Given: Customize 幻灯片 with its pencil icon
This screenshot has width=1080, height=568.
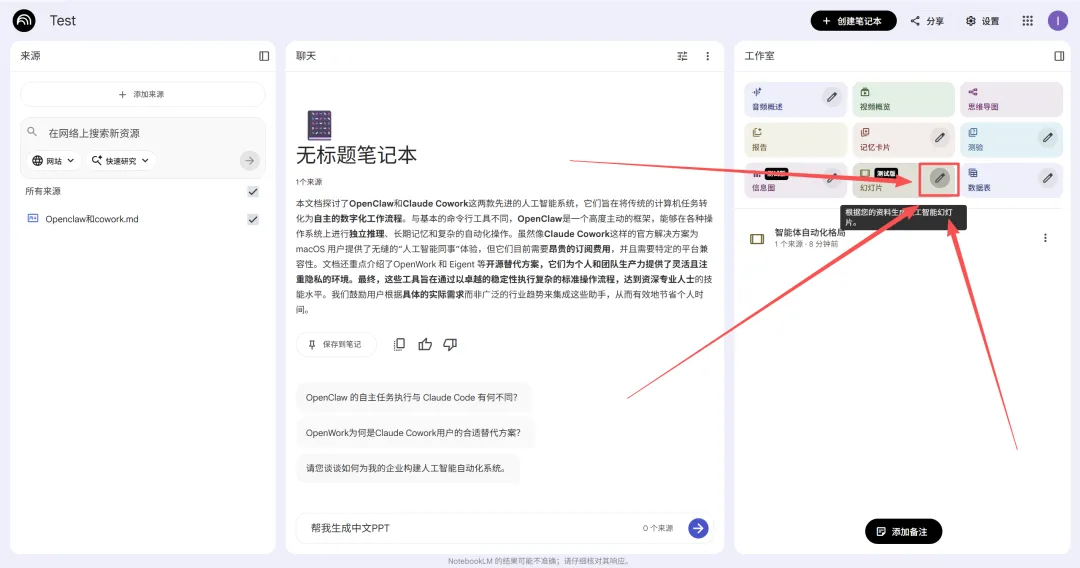Looking at the screenshot, I should click(x=939, y=178).
